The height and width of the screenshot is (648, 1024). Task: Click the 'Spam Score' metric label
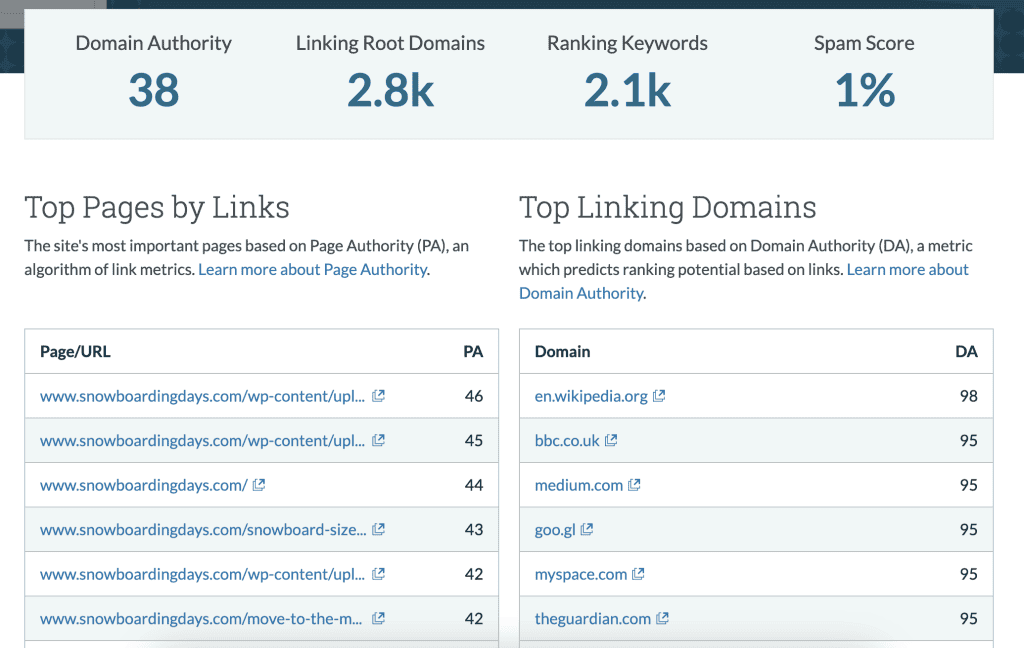pos(864,43)
